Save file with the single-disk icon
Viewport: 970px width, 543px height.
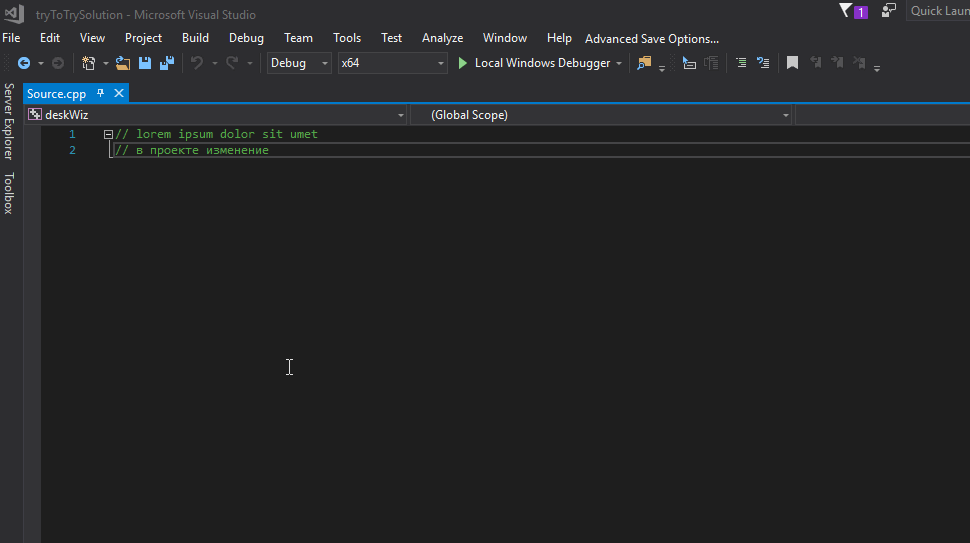point(145,63)
